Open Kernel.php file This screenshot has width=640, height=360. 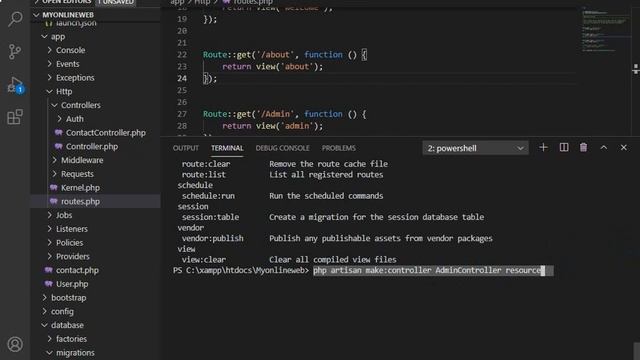coord(80,188)
